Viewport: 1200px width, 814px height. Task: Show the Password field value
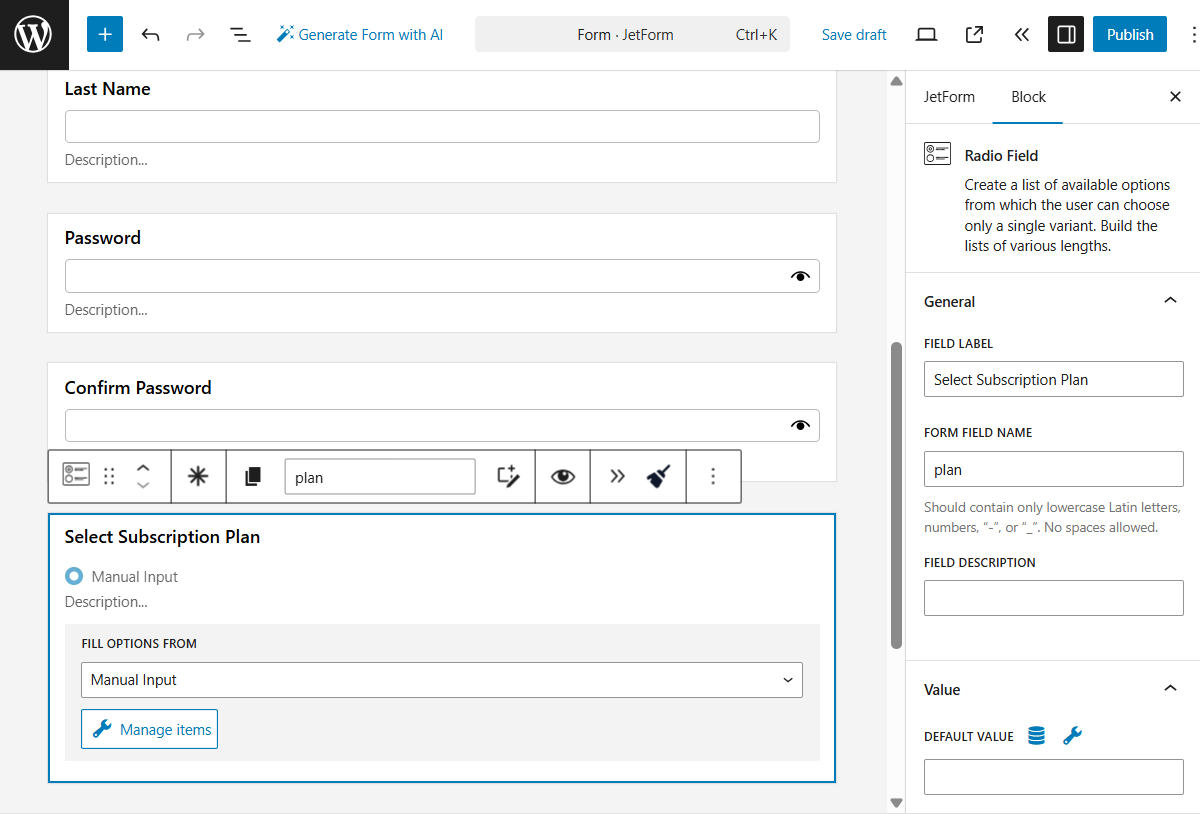point(799,276)
